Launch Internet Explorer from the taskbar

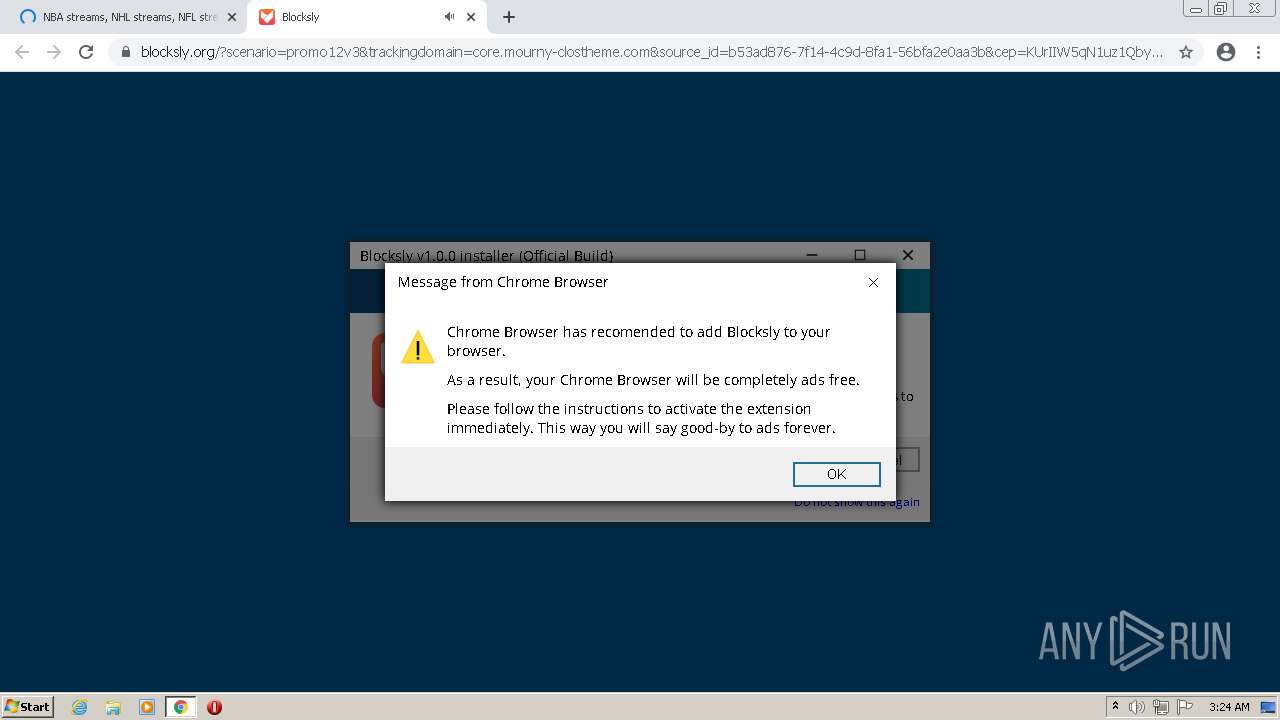coord(80,707)
